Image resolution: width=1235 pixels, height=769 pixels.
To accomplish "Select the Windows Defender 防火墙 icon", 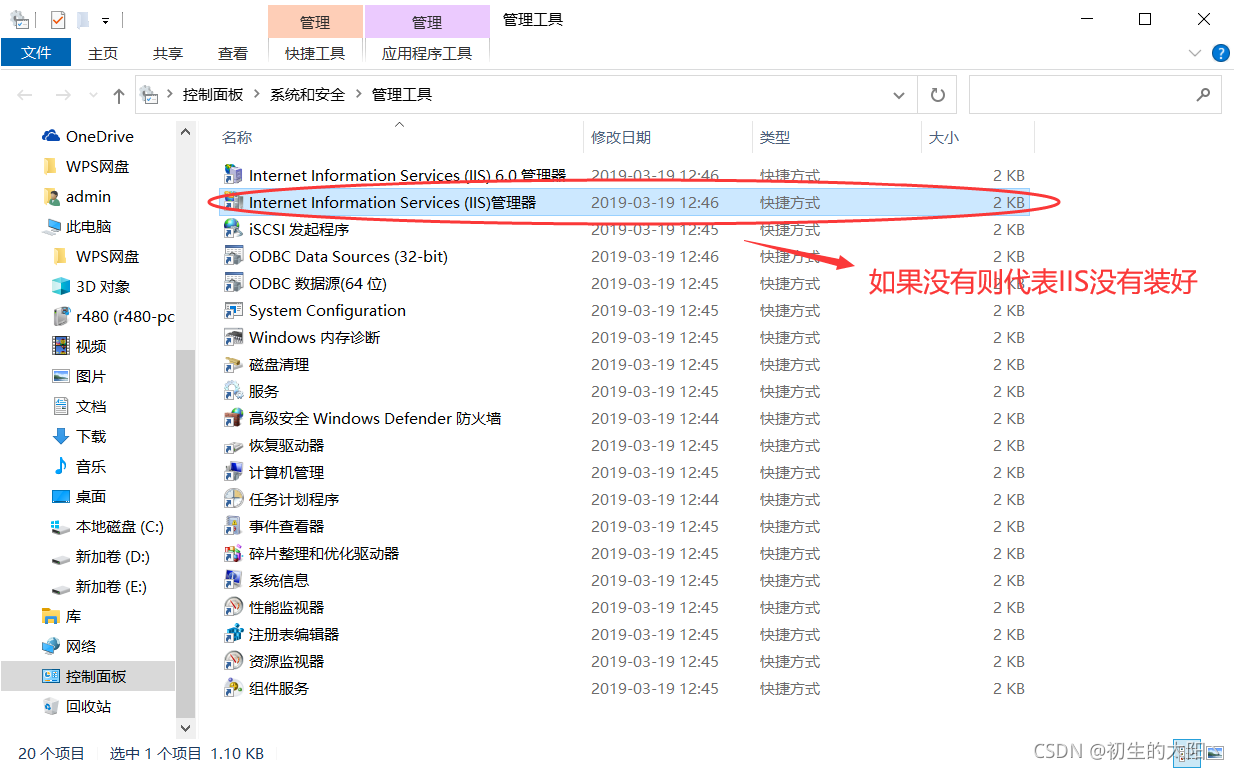I will [233, 418].
